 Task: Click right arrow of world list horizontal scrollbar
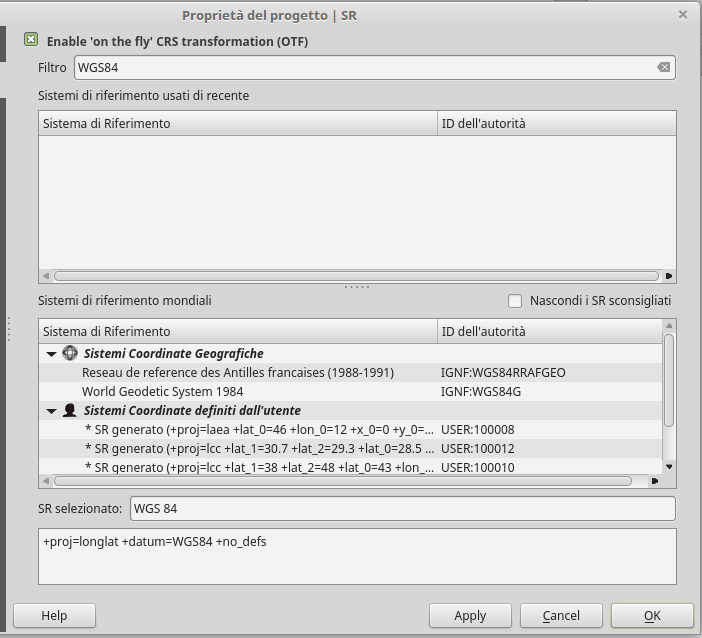[x=655, y=481]
